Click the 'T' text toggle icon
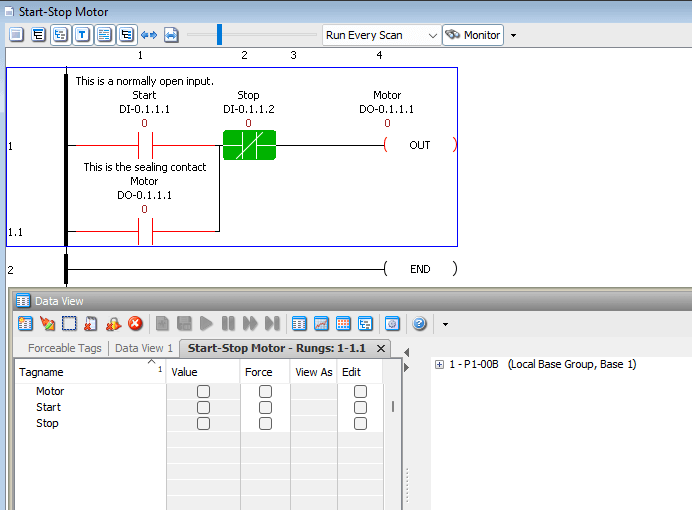Screen dimensions: 692x510 82,35
